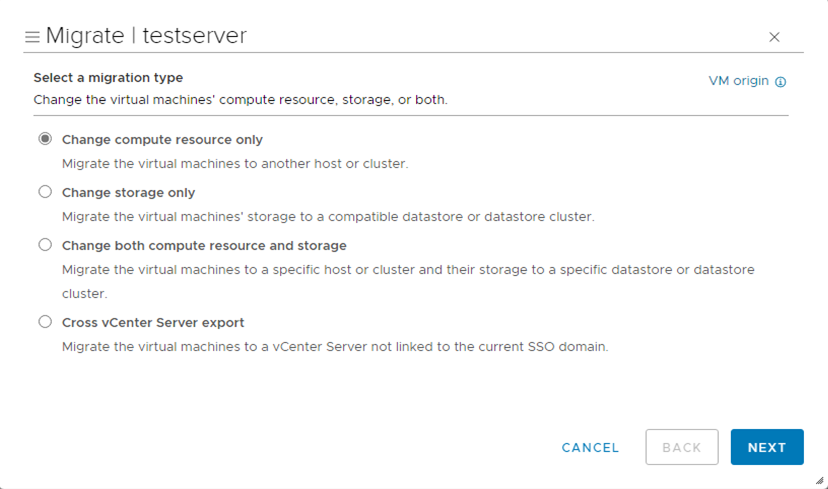Click the Migrate | testserver dialog title
The width and height of the screenshot is (828, 489).
[146, 36]
